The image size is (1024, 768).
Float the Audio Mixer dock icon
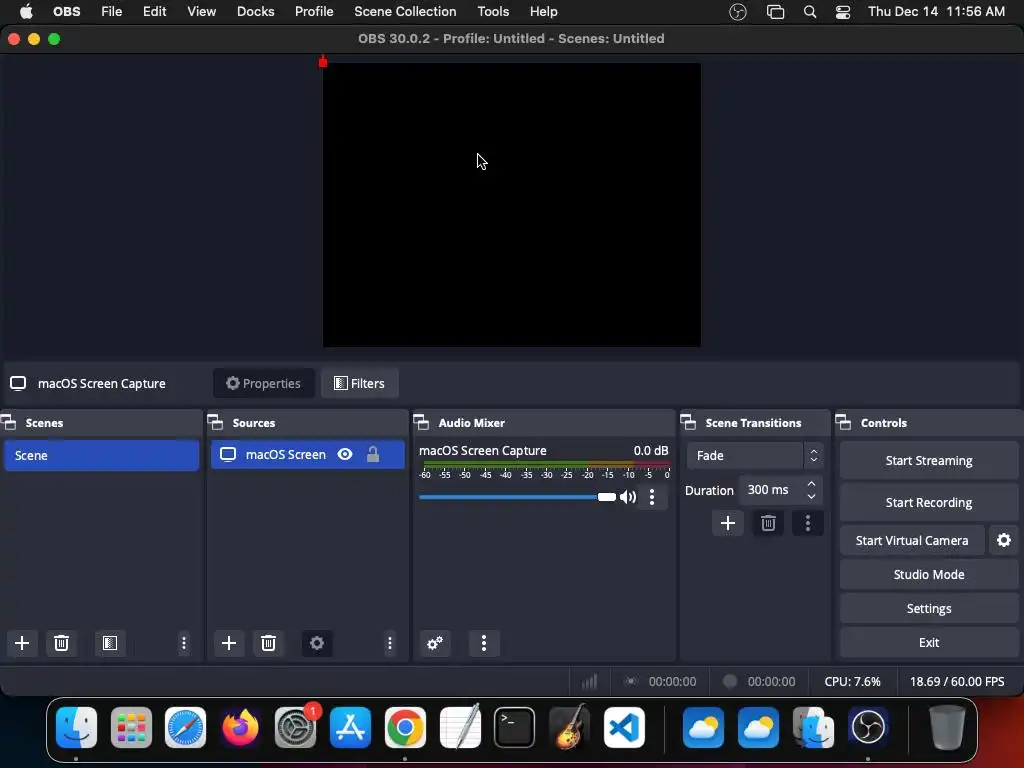coord(422,423)
